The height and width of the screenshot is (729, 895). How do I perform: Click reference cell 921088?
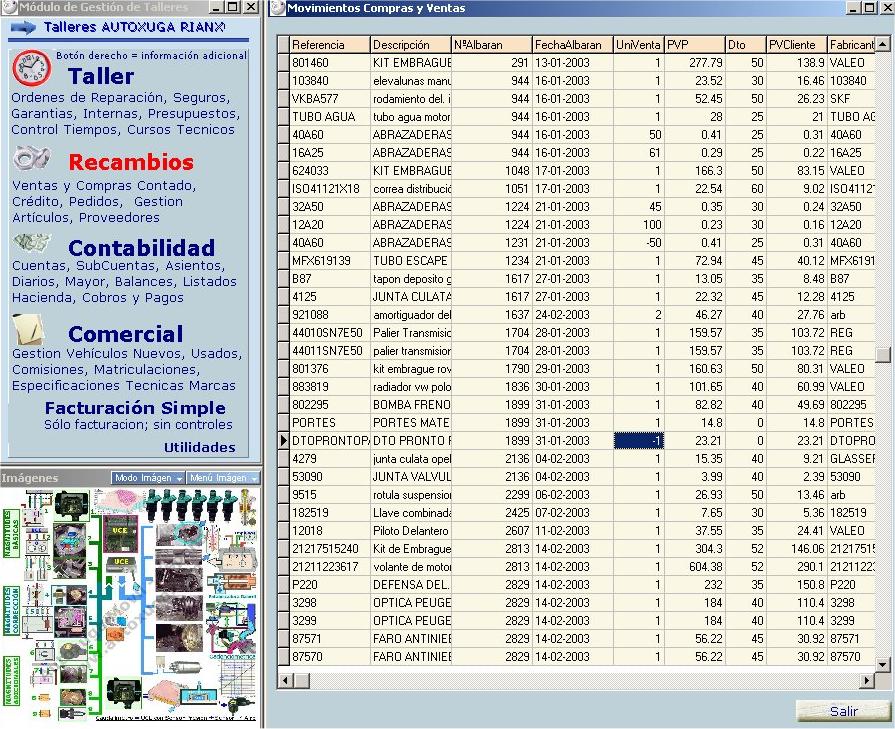click(330, 315)
